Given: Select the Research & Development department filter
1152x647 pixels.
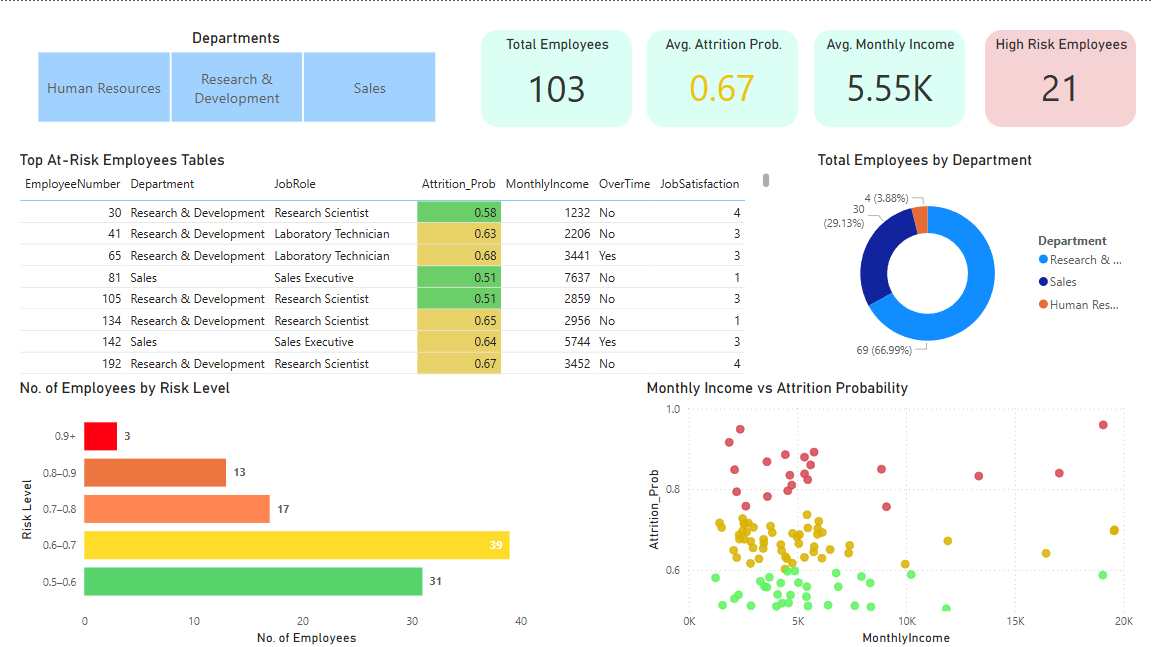Looking at the screenshot, I should pos(236,87).
